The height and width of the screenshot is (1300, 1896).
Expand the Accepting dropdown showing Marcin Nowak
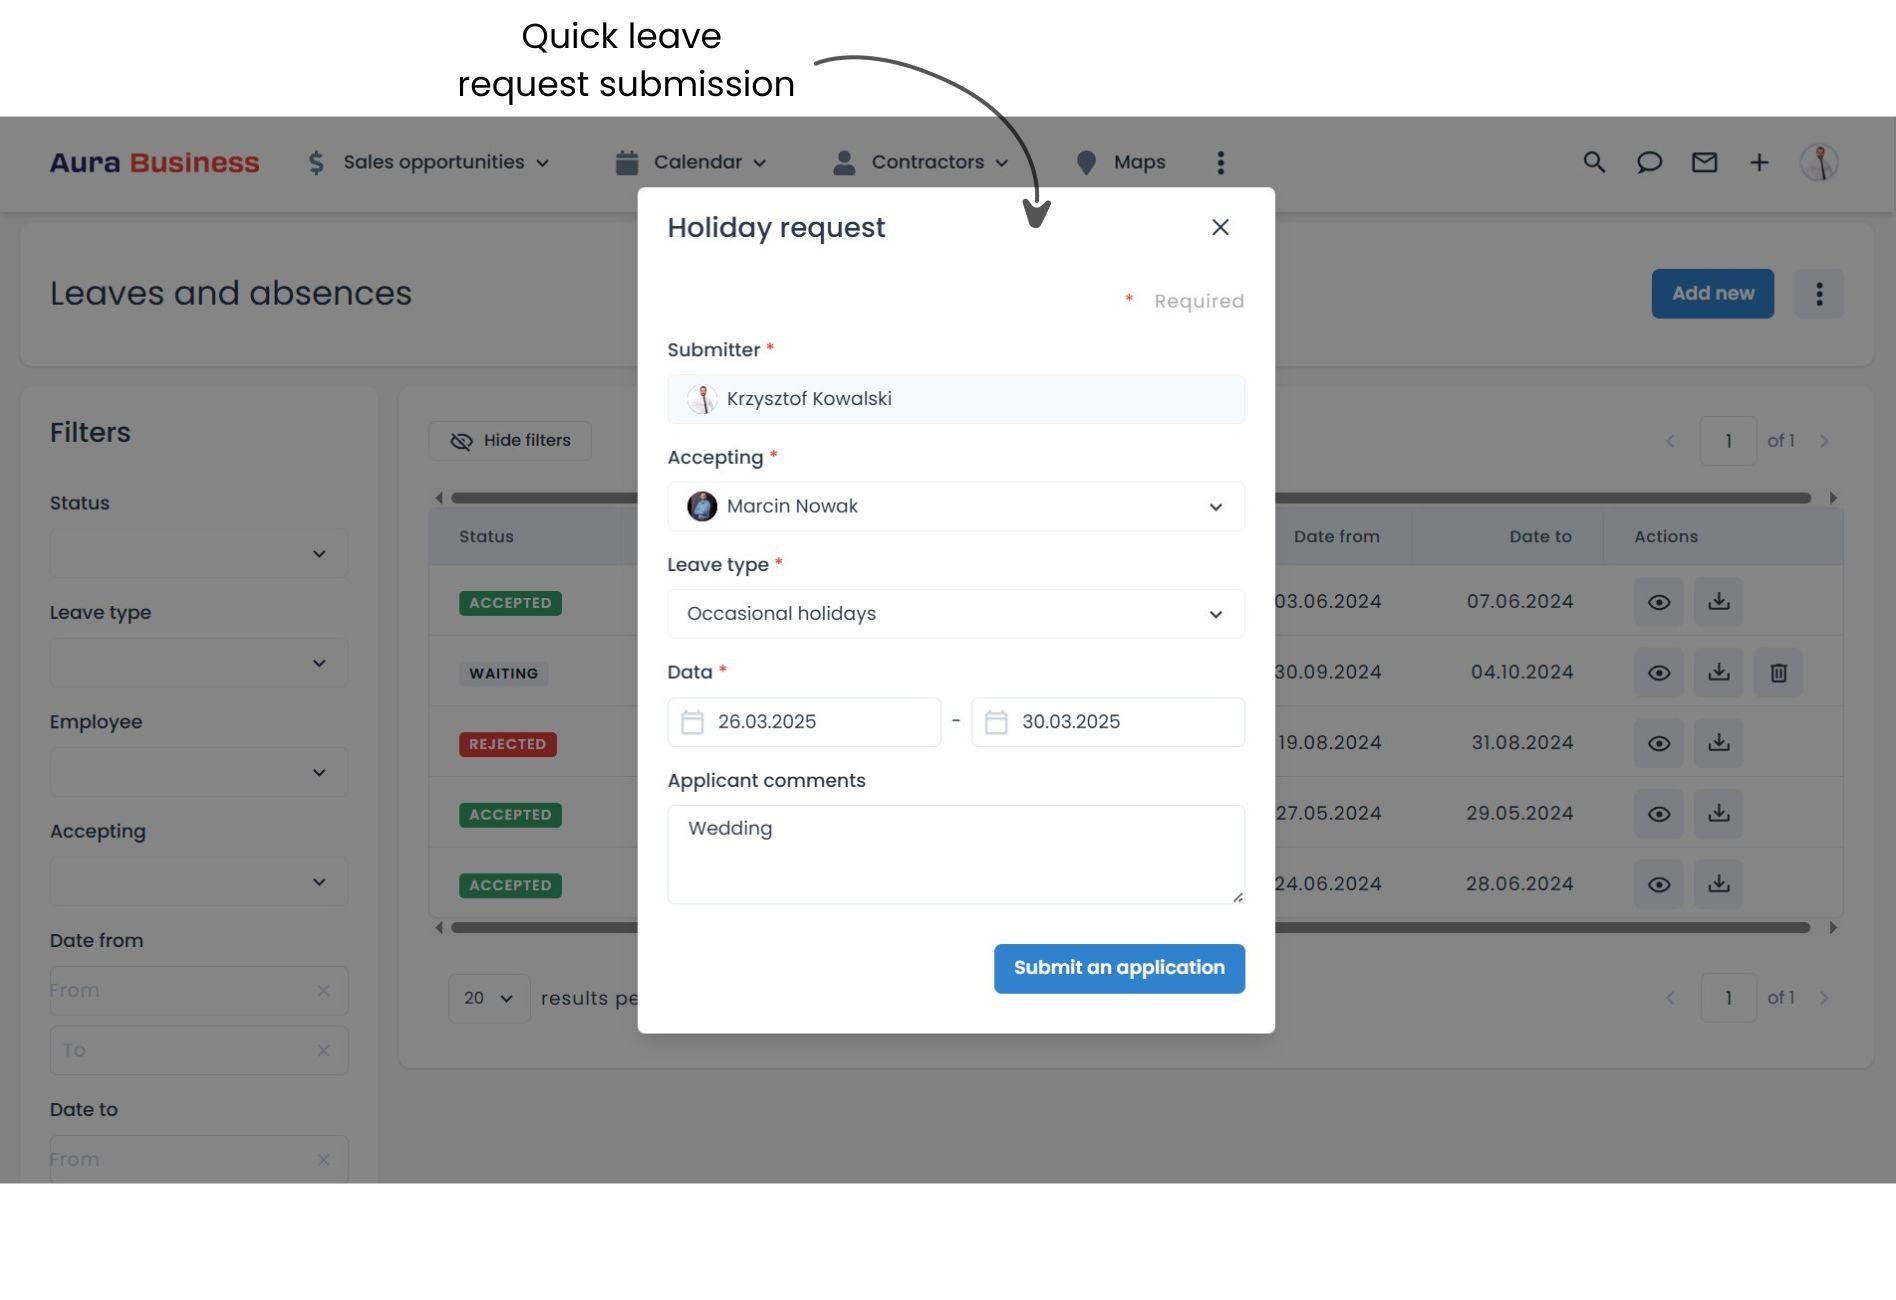pyautogui.click(x=1216, y=506)
